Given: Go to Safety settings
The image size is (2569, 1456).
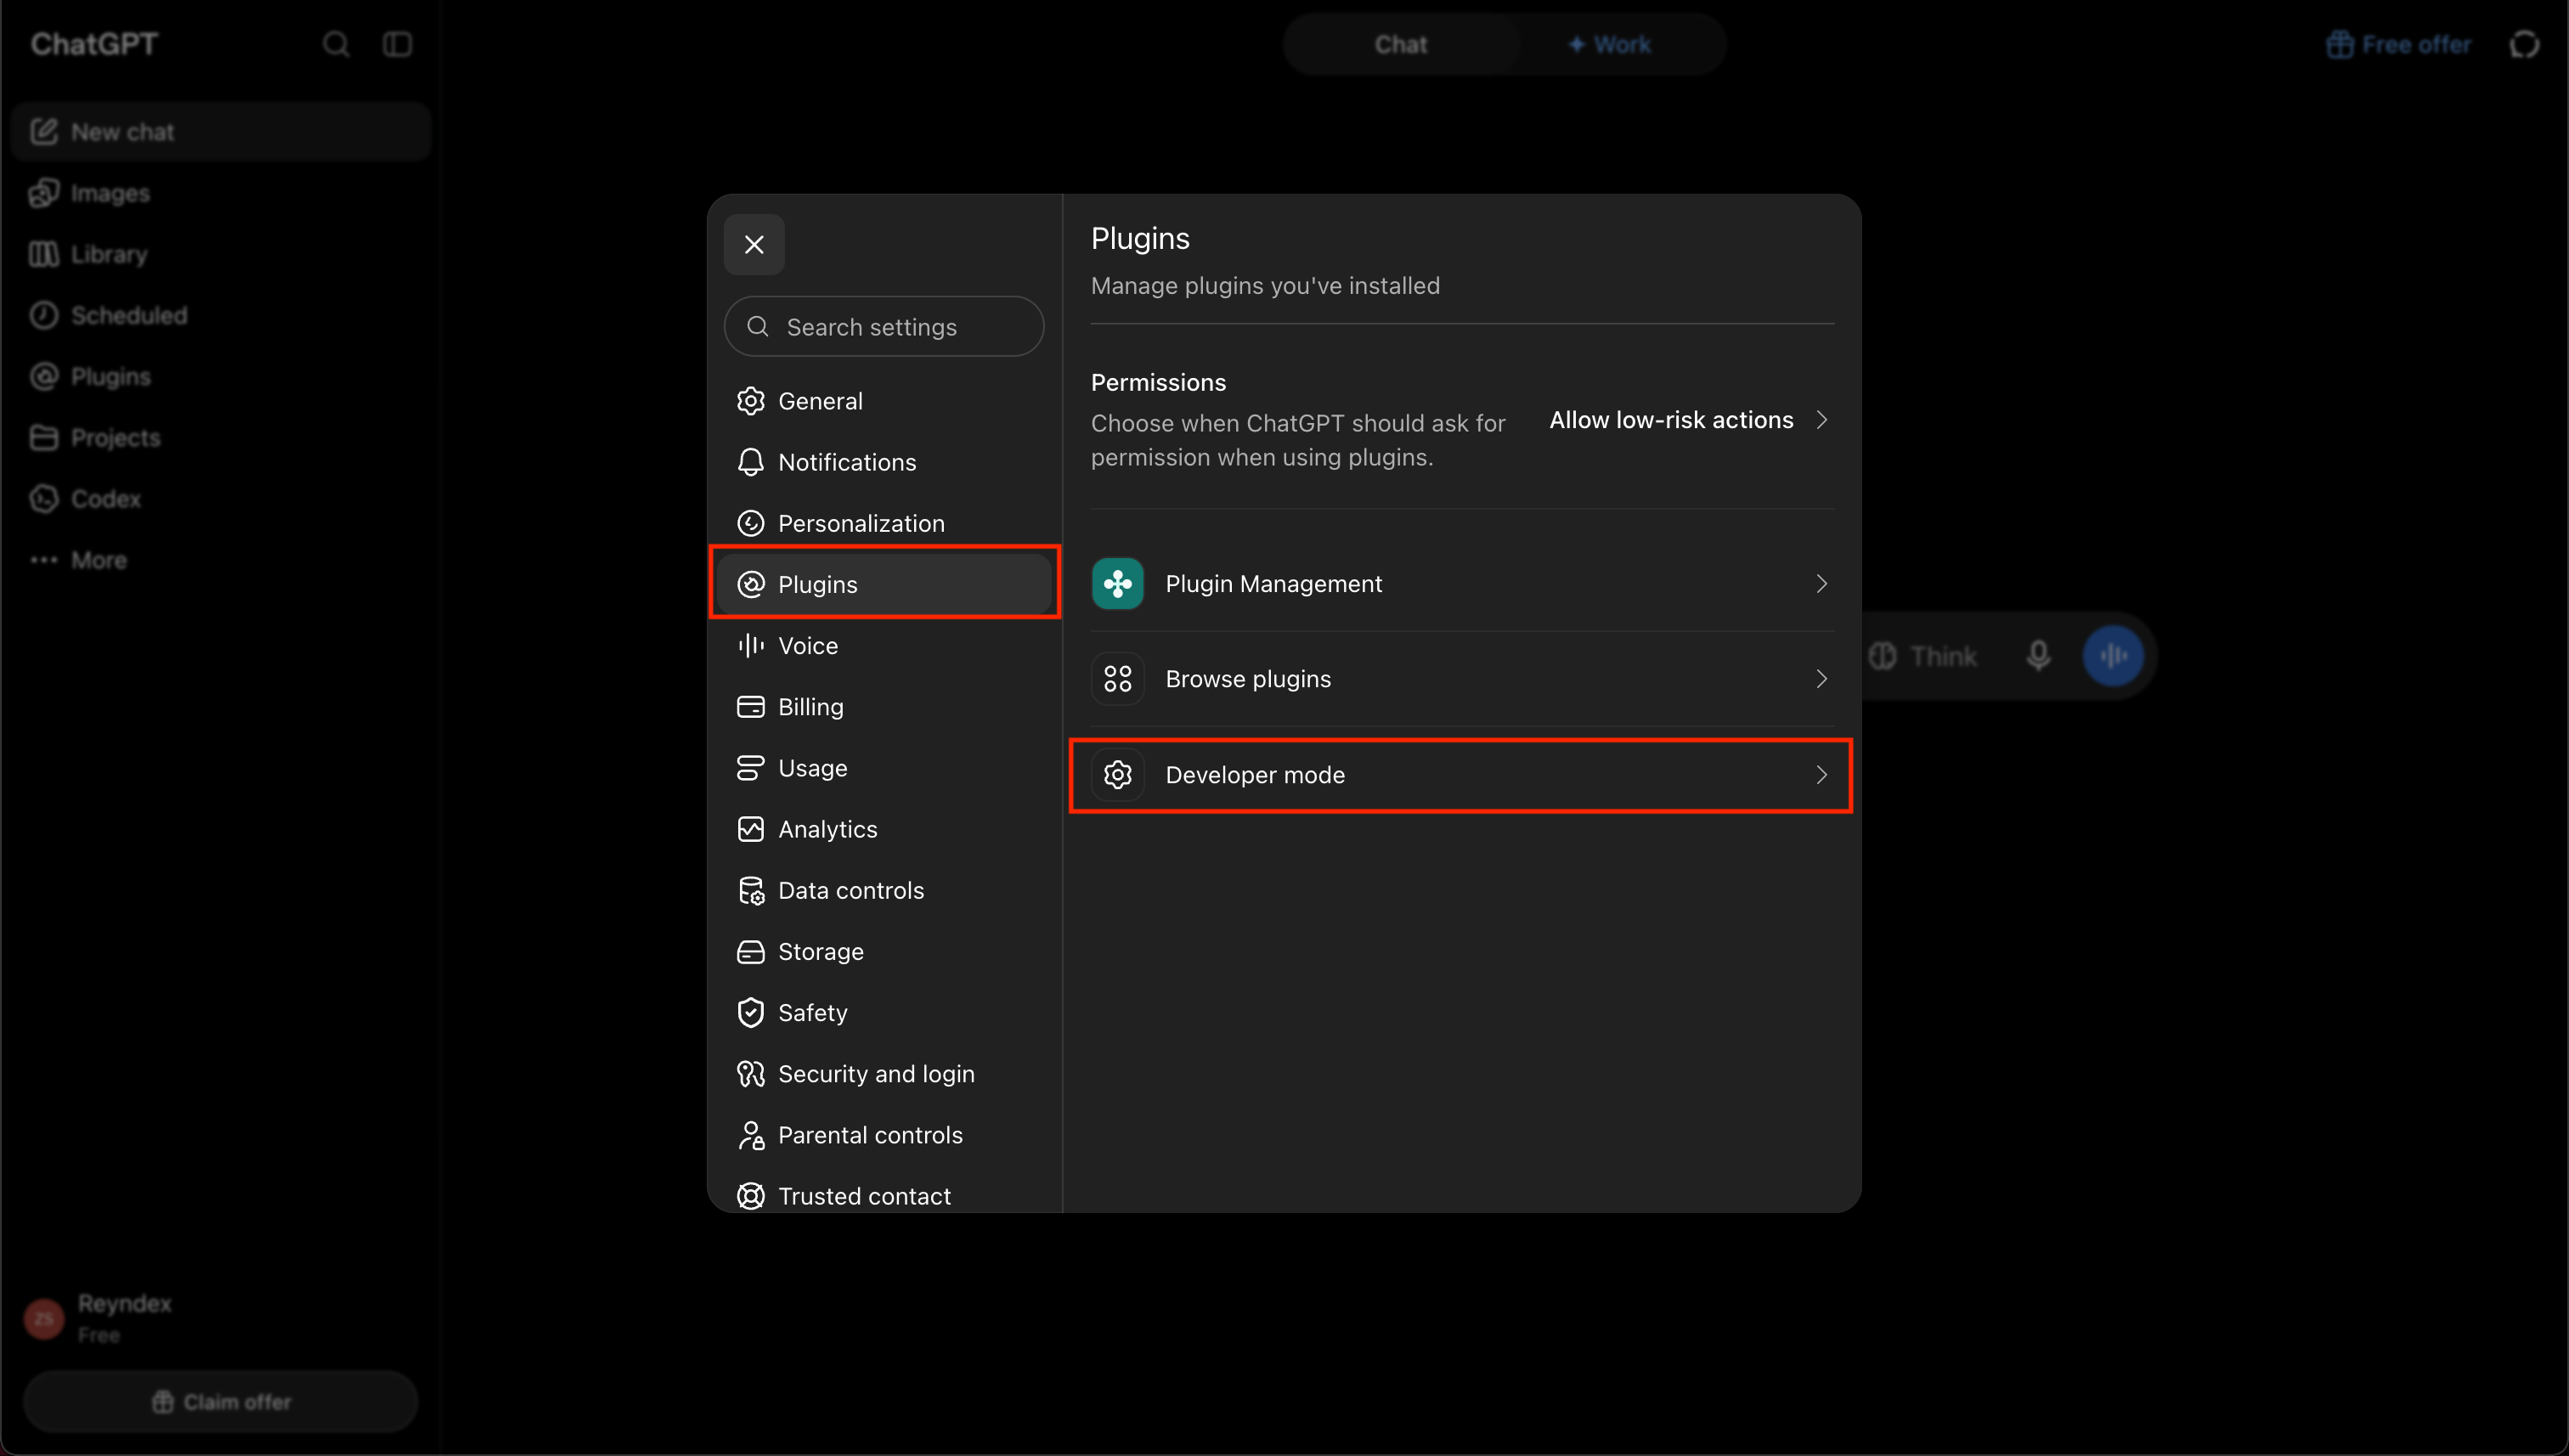Looking at the screenshot, I should (x=884, y=1012).
